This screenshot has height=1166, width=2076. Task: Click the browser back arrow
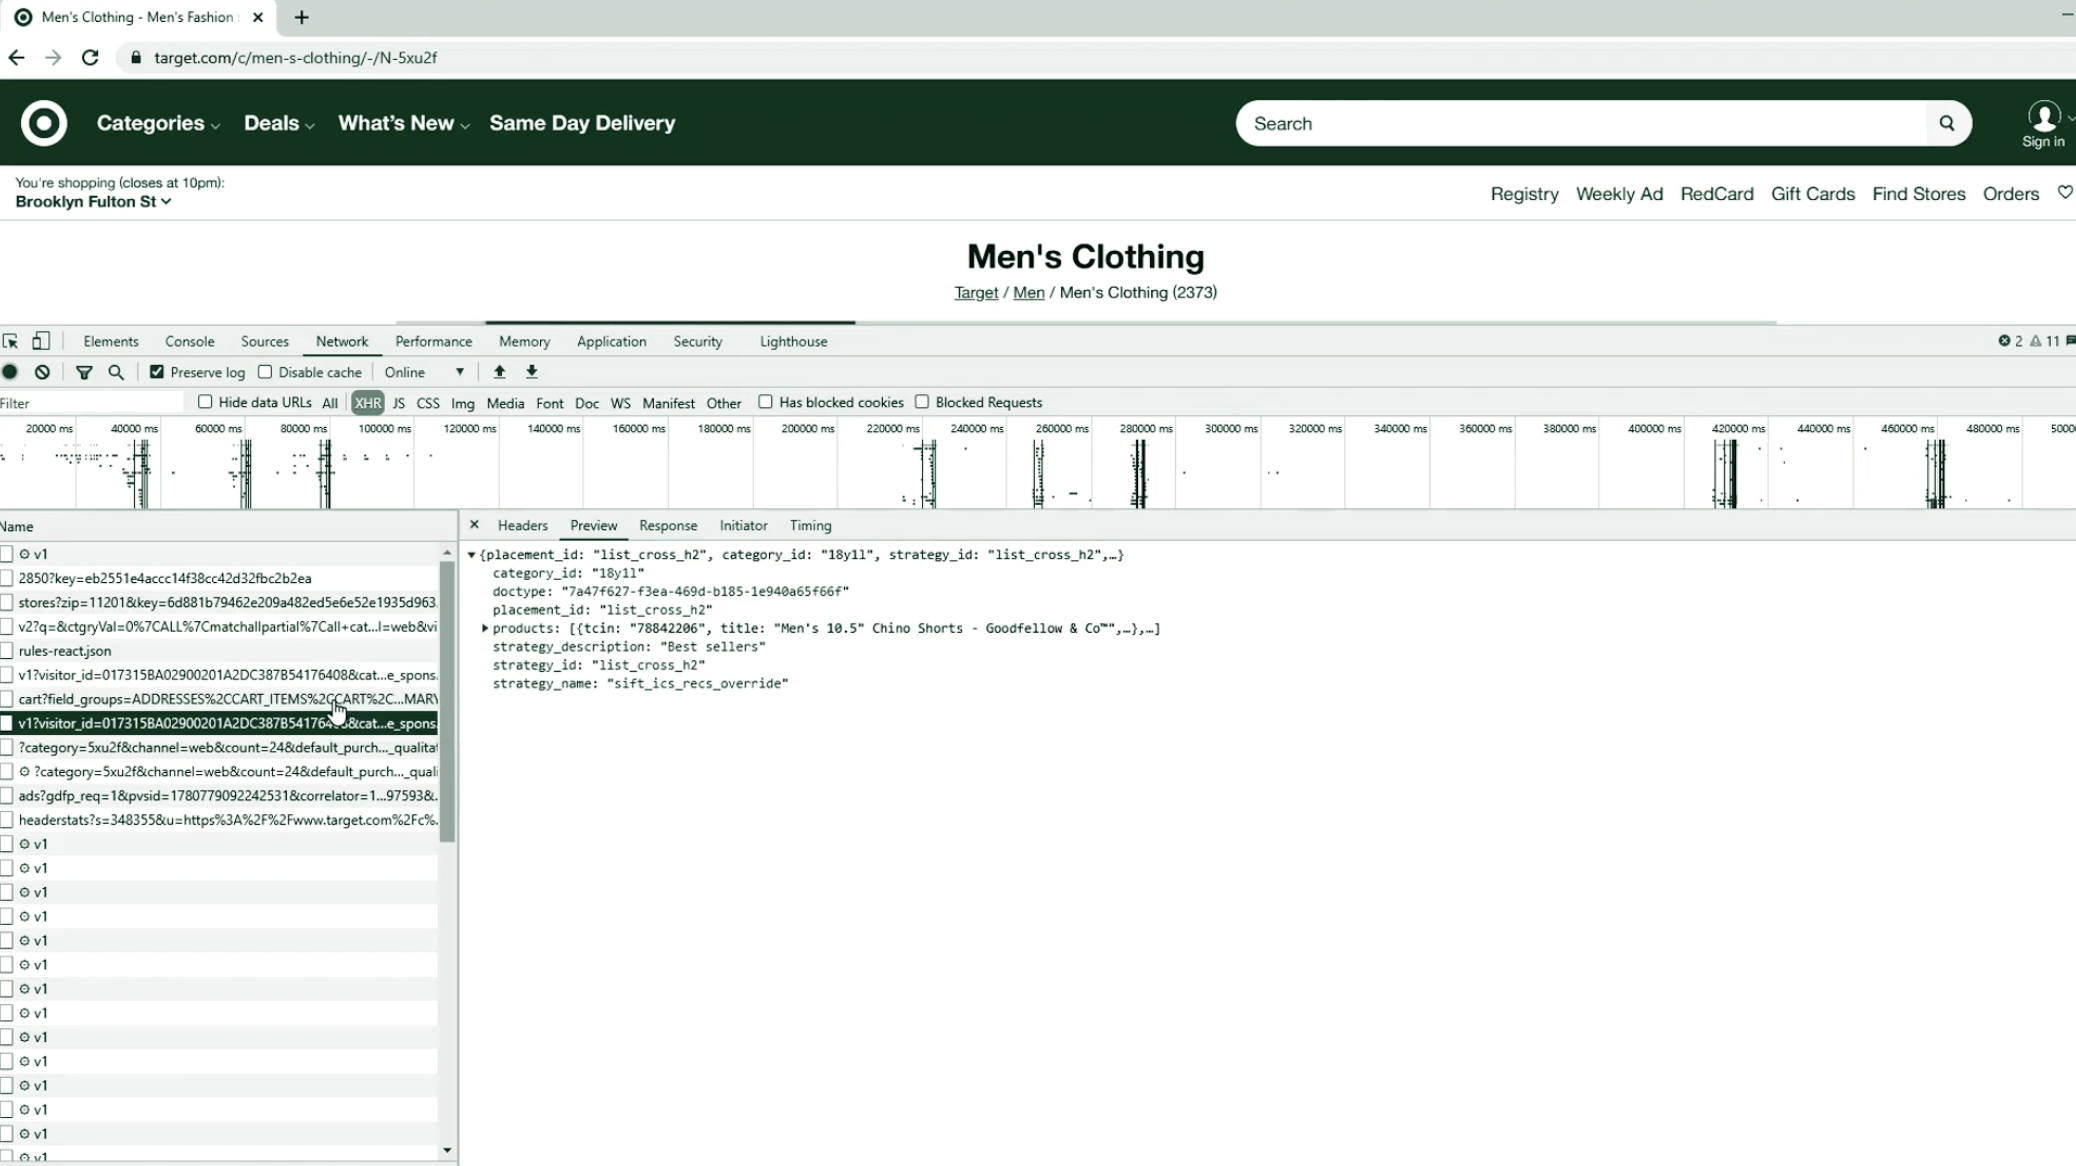coord(16,57)
